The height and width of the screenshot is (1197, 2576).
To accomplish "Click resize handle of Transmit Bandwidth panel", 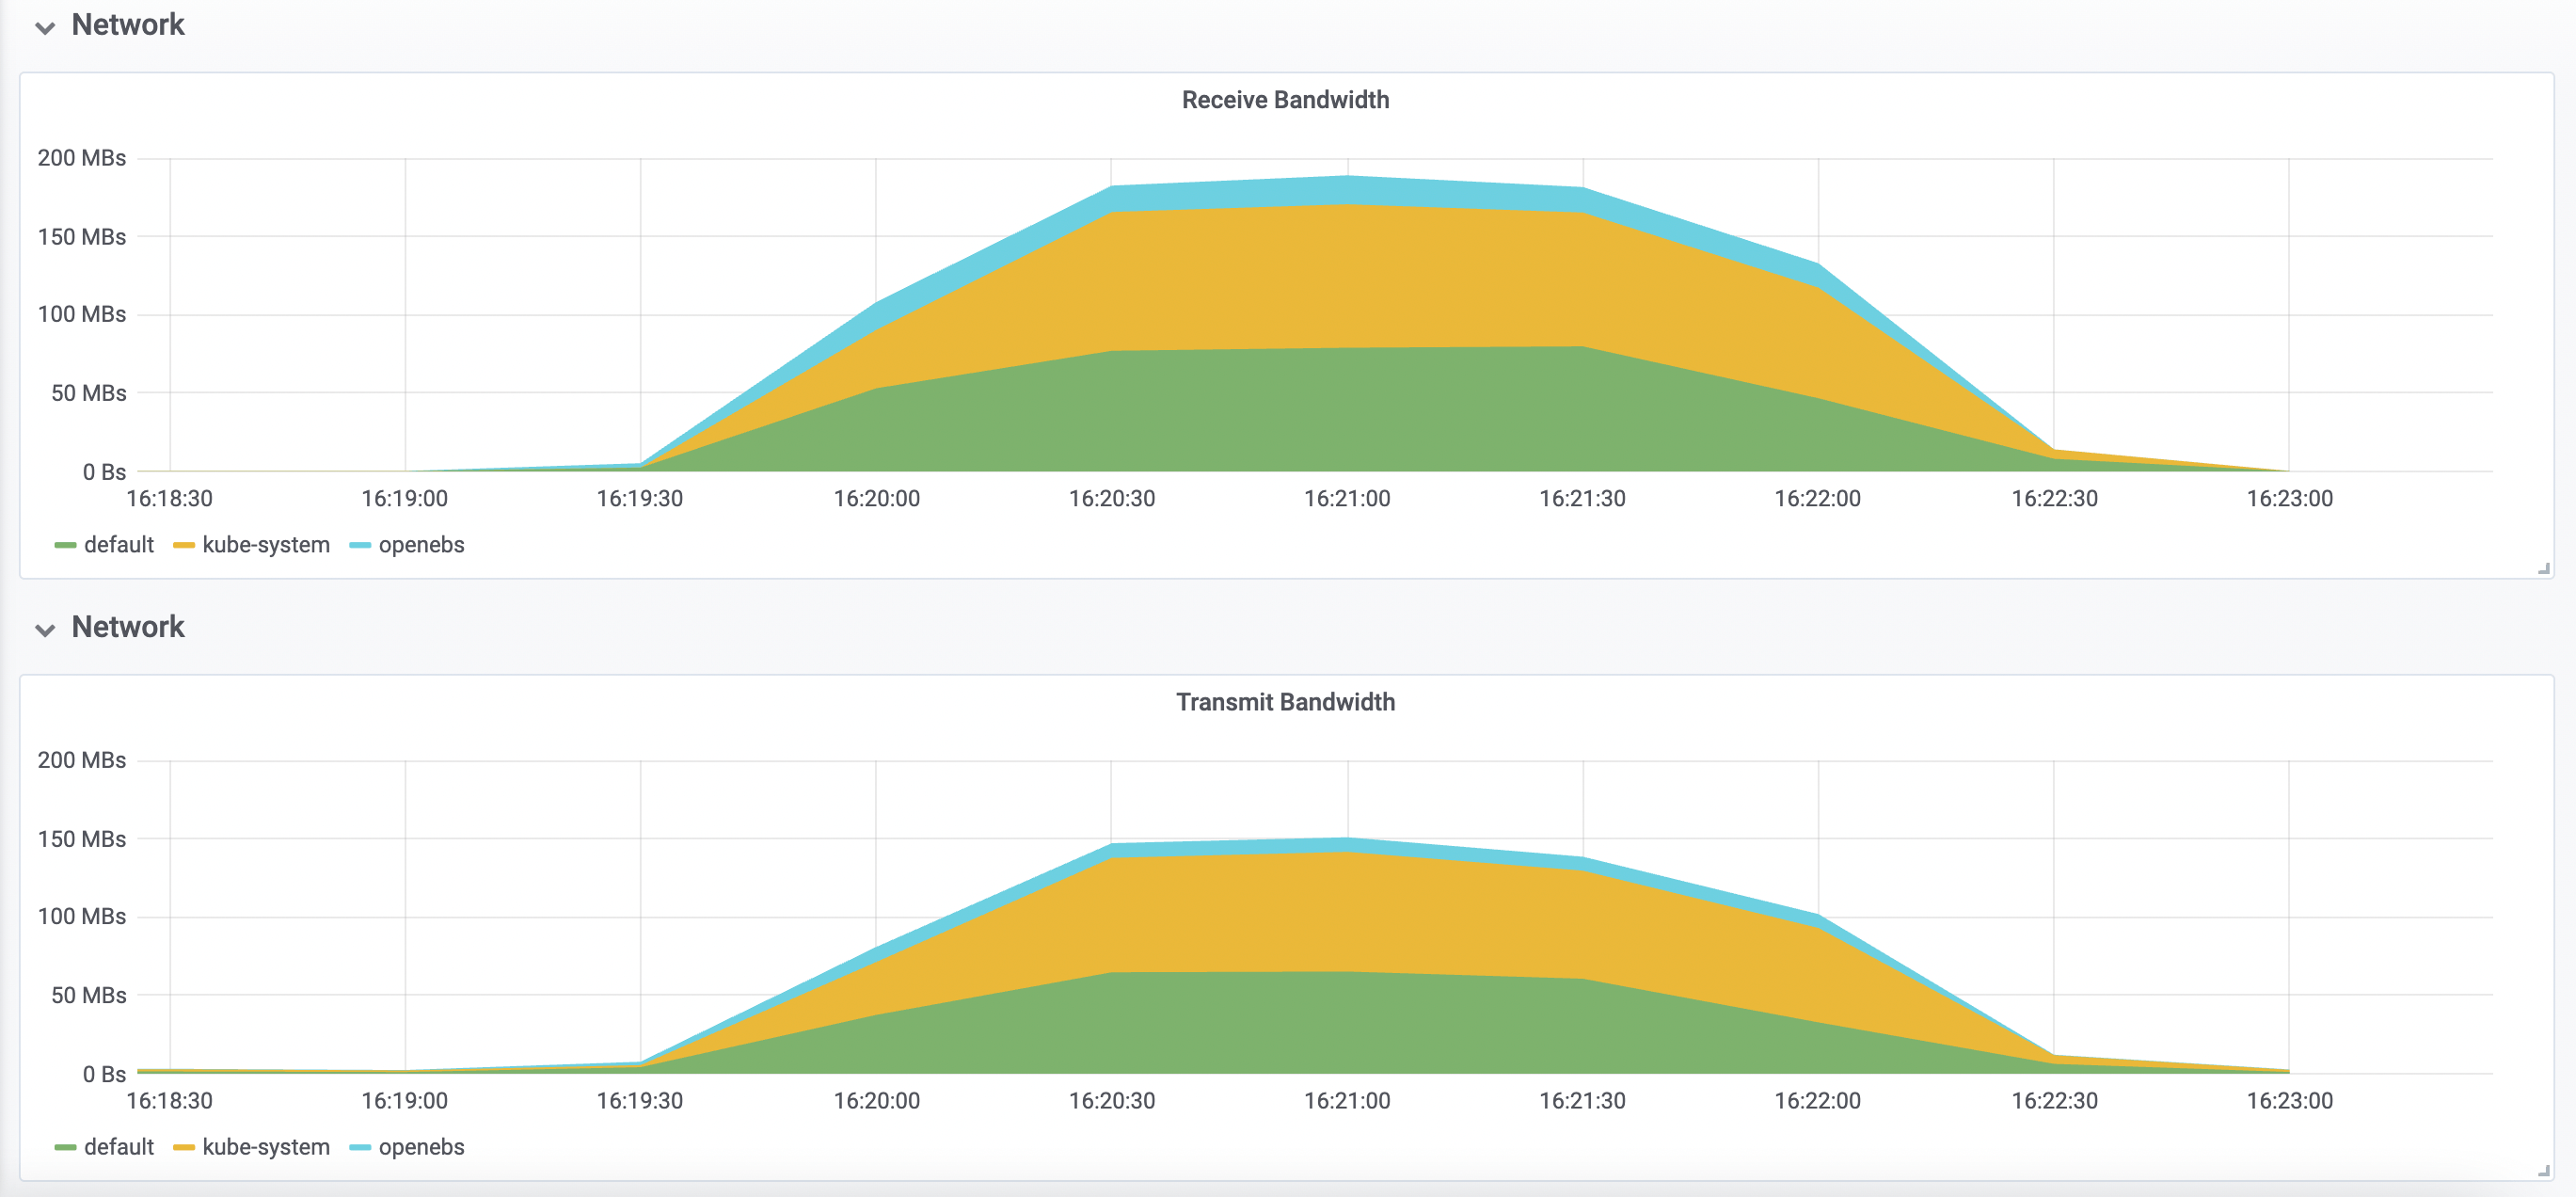I will (2543, 1171).
